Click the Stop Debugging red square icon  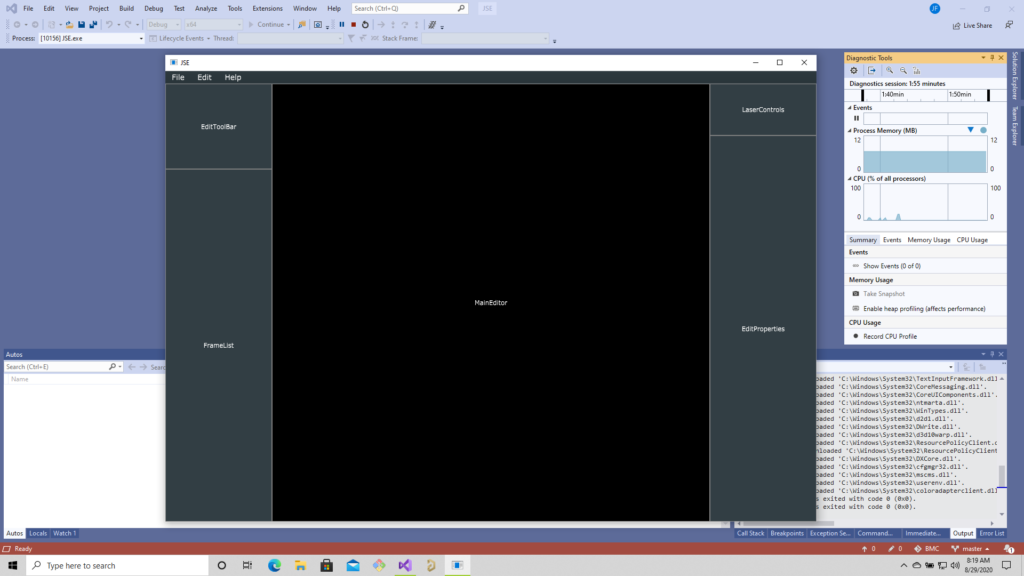pos(353,24)
